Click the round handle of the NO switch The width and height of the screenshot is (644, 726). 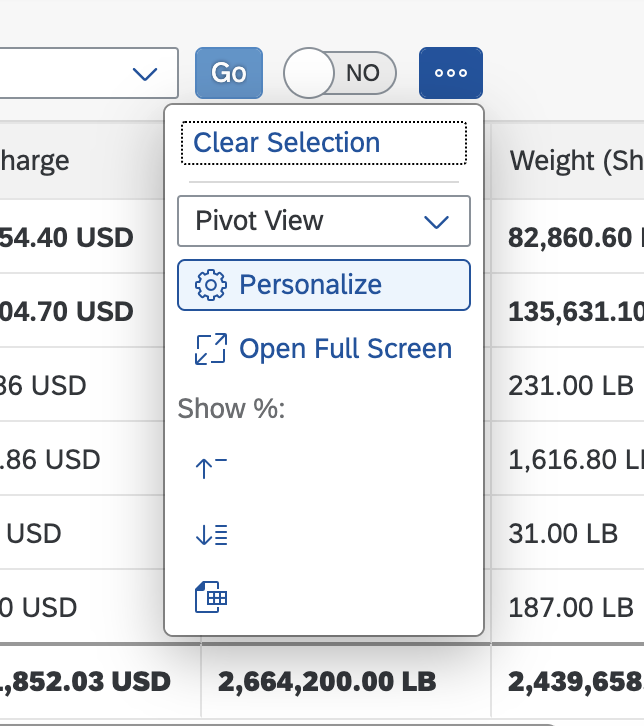click(309, 73)
